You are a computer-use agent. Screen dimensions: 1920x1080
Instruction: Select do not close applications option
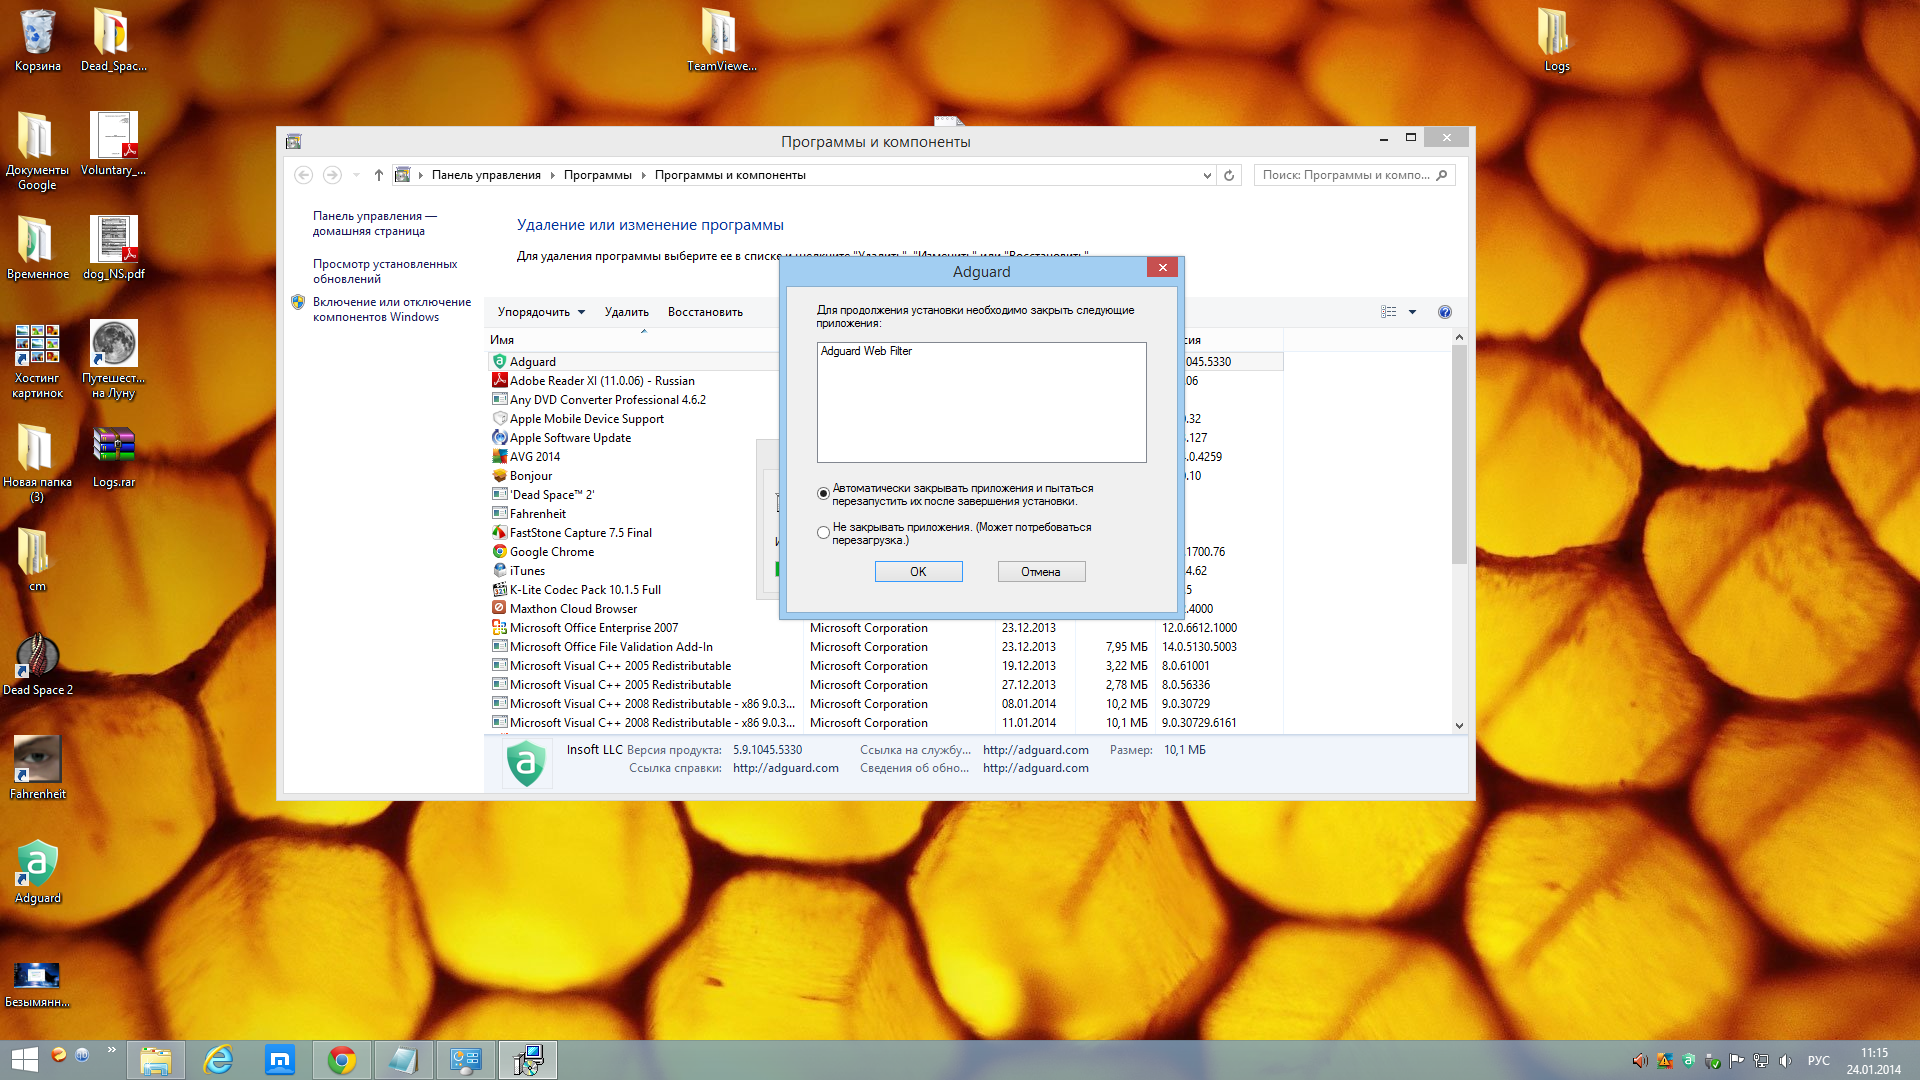pos(823,533)
